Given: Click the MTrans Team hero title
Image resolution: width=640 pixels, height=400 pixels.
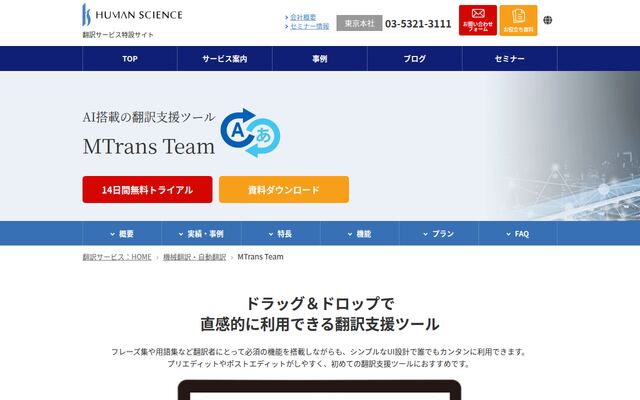Looking at the screenshot, I should pos(149,146).
